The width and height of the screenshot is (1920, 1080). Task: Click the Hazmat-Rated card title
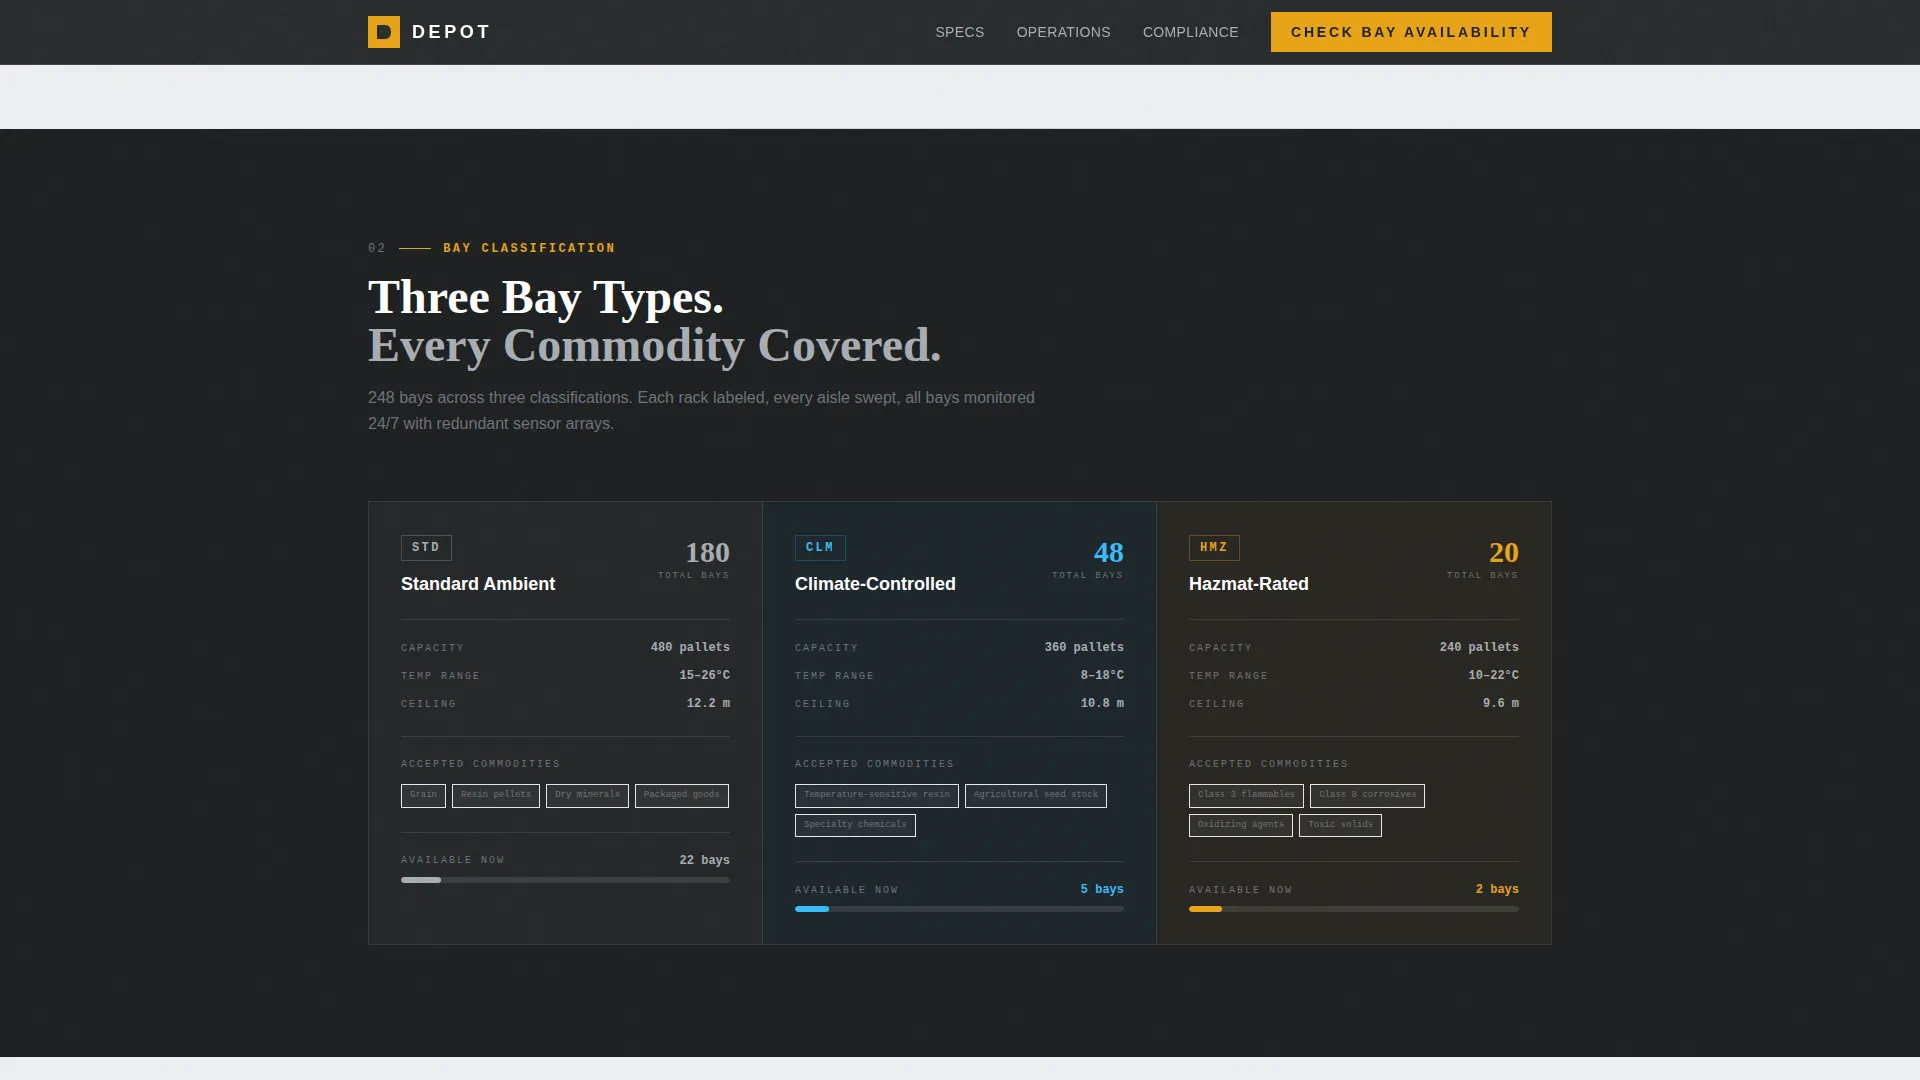1248,584
